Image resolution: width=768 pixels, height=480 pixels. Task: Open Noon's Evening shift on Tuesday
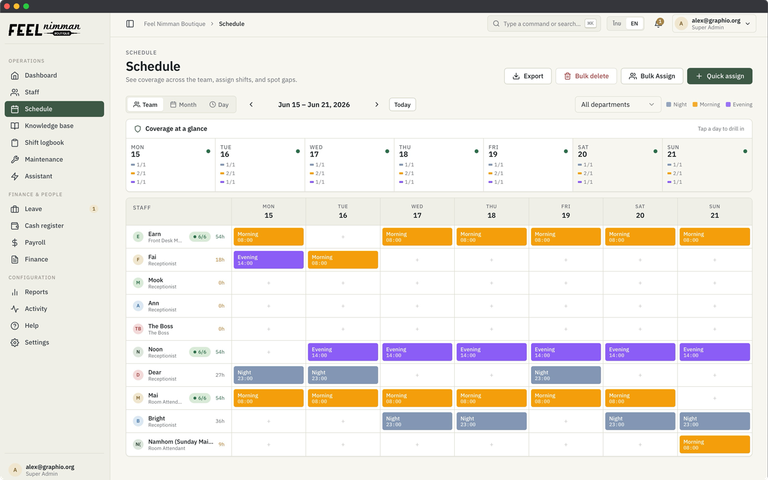point(343,352)
